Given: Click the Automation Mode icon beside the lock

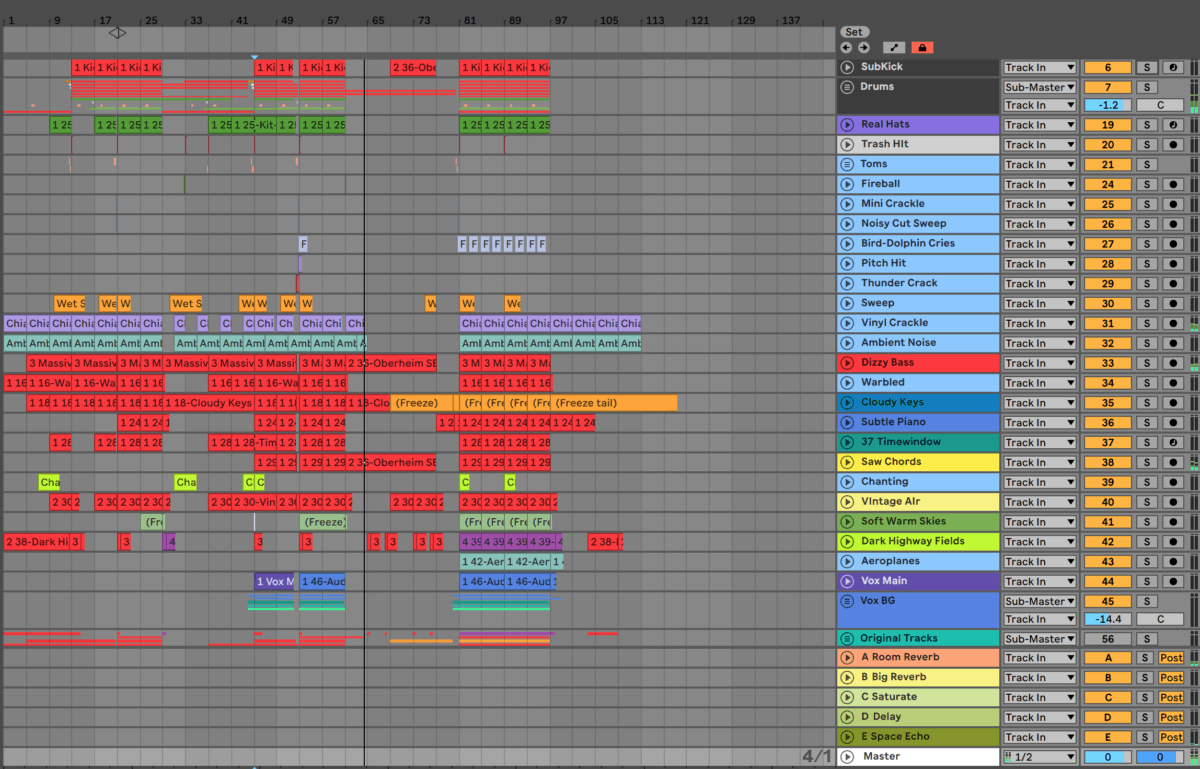Looking at the screenshot, I should [x=893, y=47].
